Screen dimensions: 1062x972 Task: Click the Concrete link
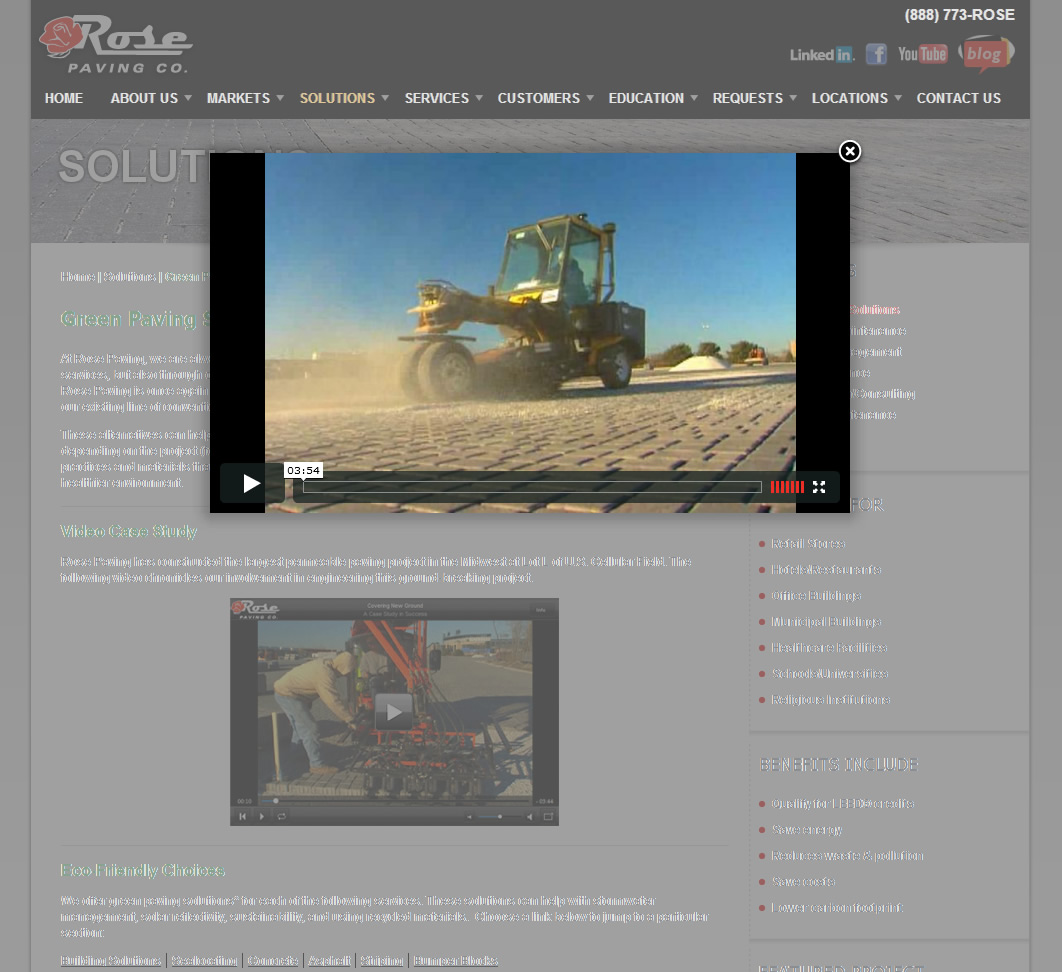pyautogui.click(x=273, y=960)
